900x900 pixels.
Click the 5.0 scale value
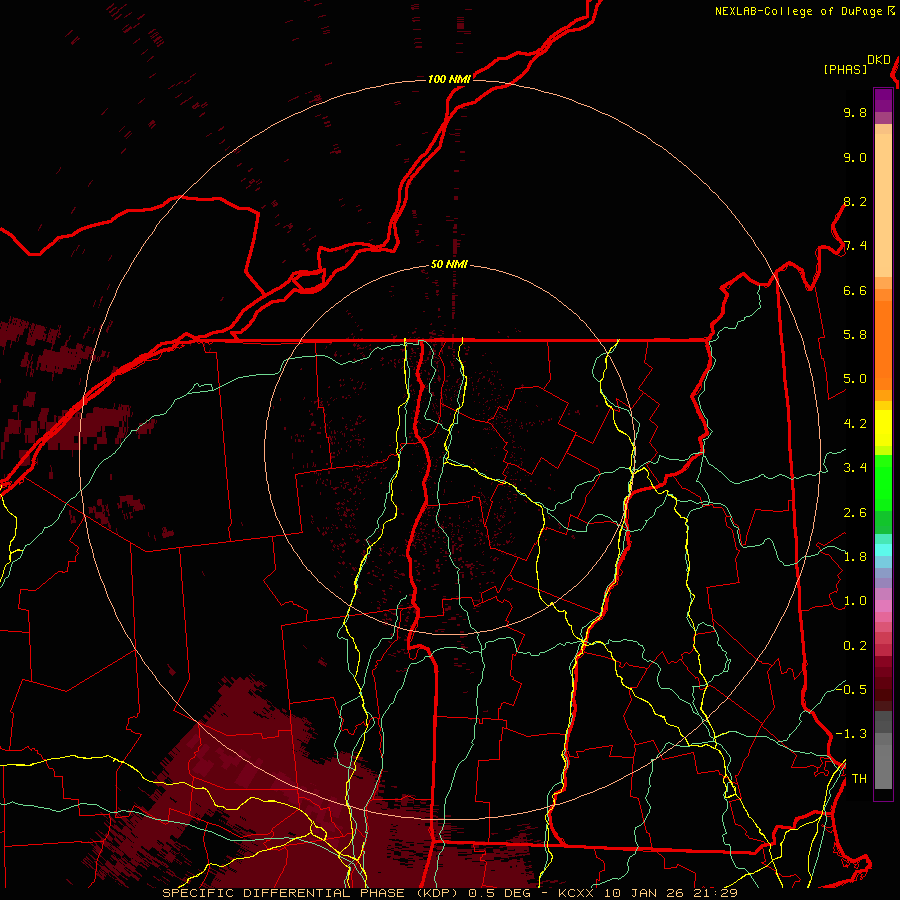point(855,379)
